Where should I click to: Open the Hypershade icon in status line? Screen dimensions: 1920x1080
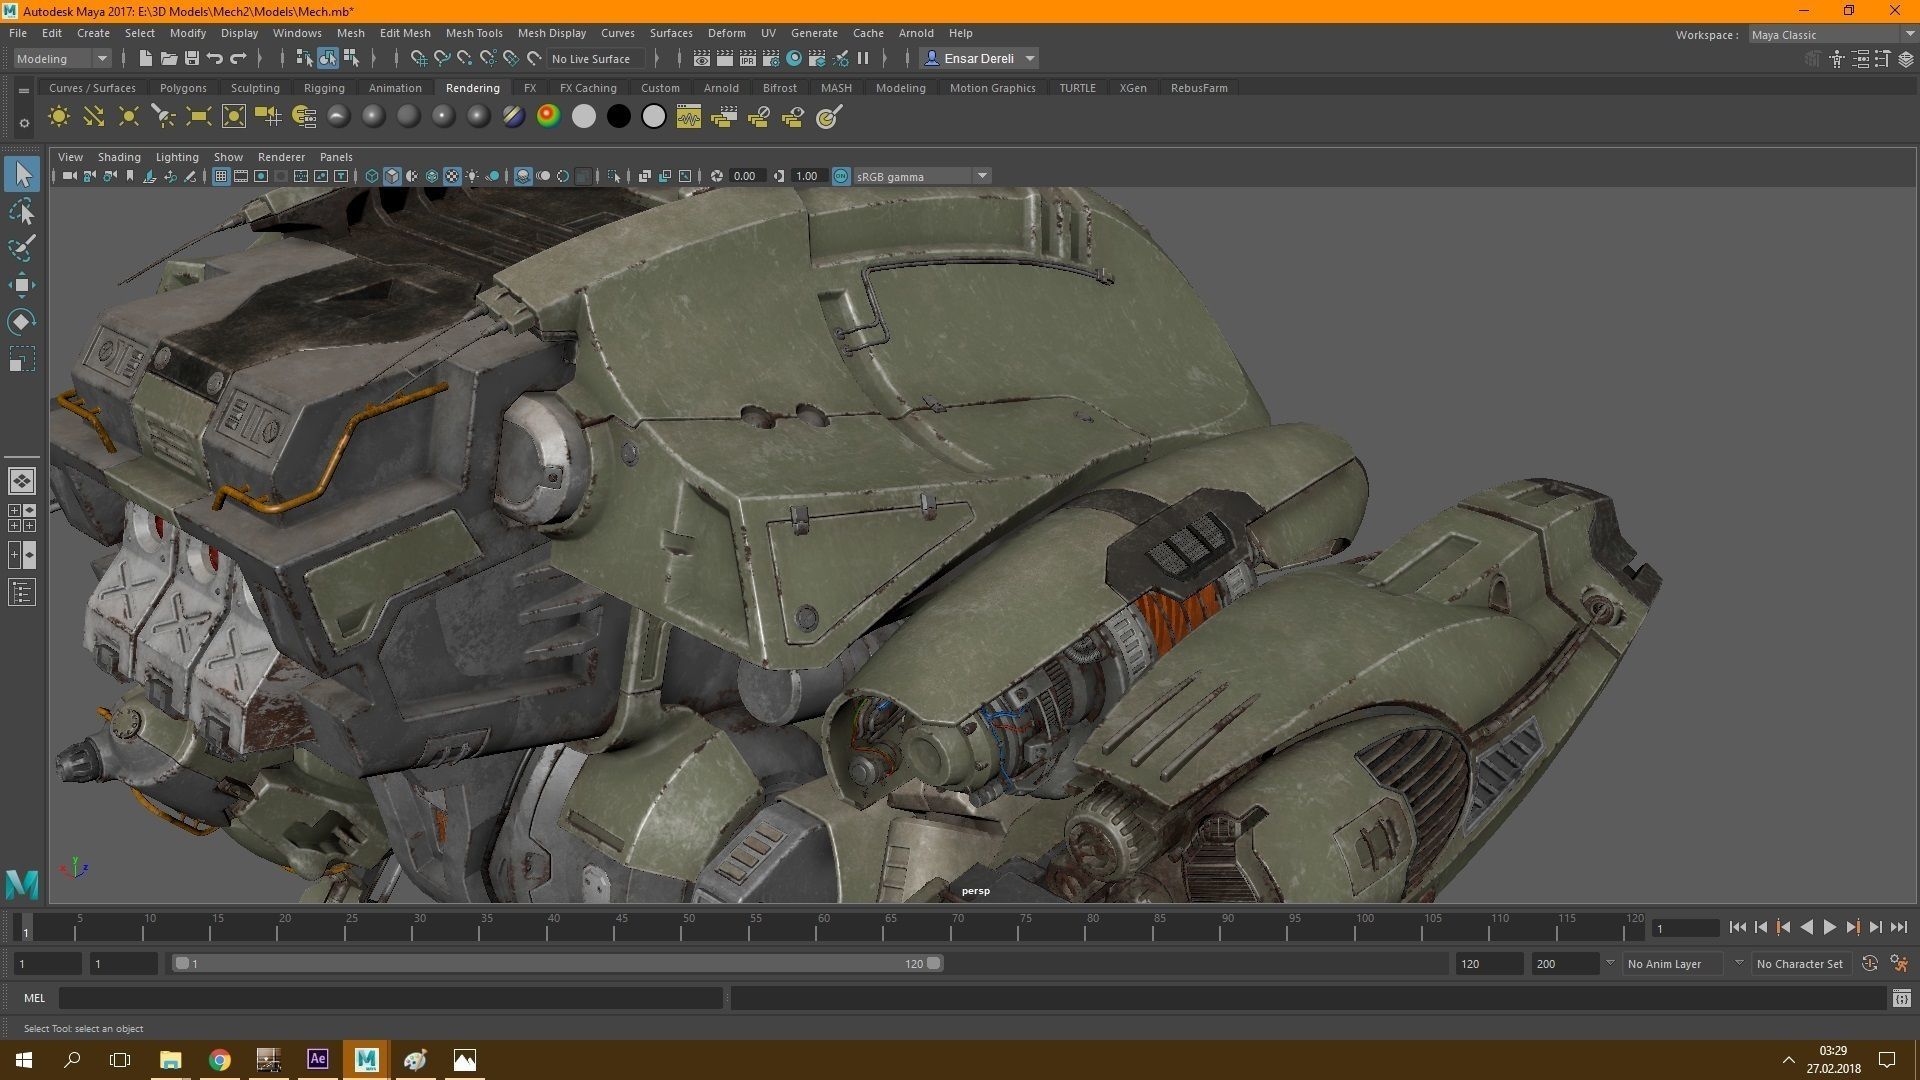(x=794, y=59)
